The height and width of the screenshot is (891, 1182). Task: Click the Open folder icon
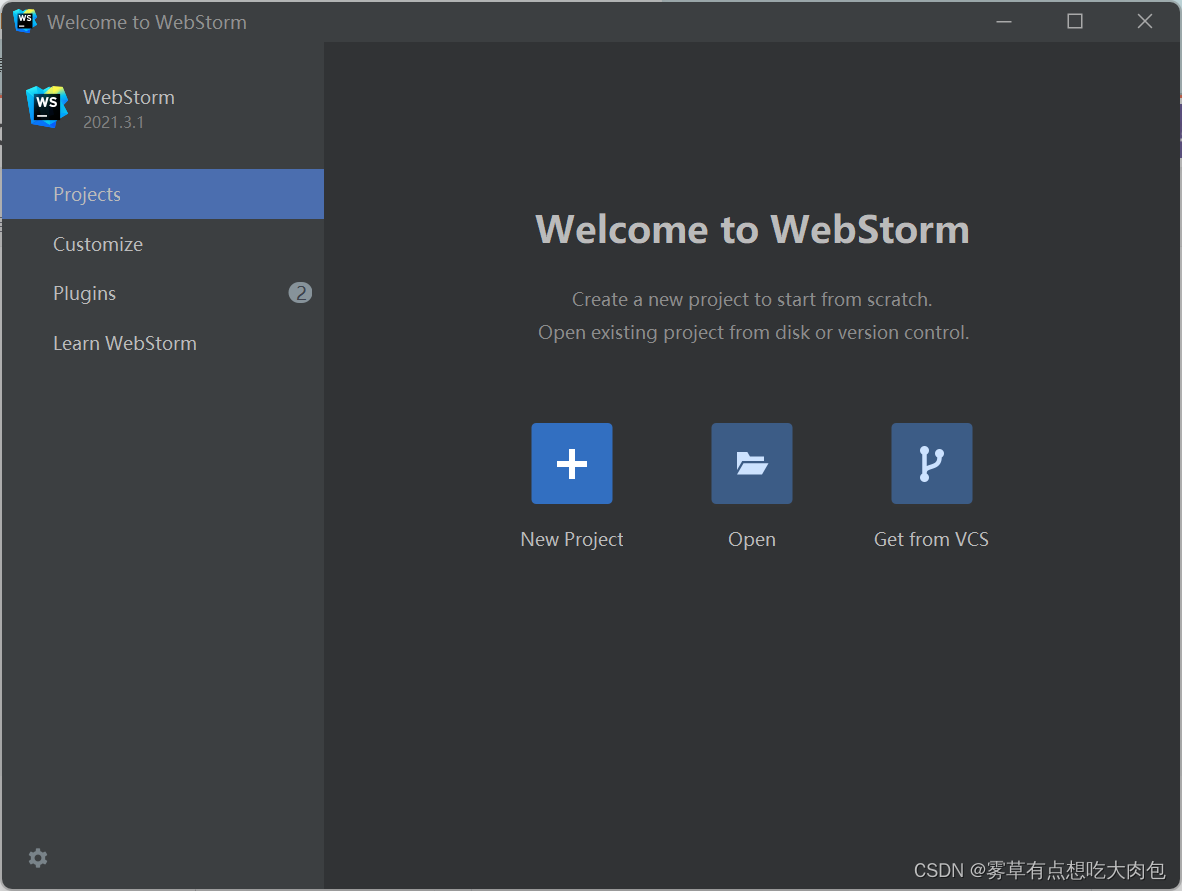[x=752, y=463]
